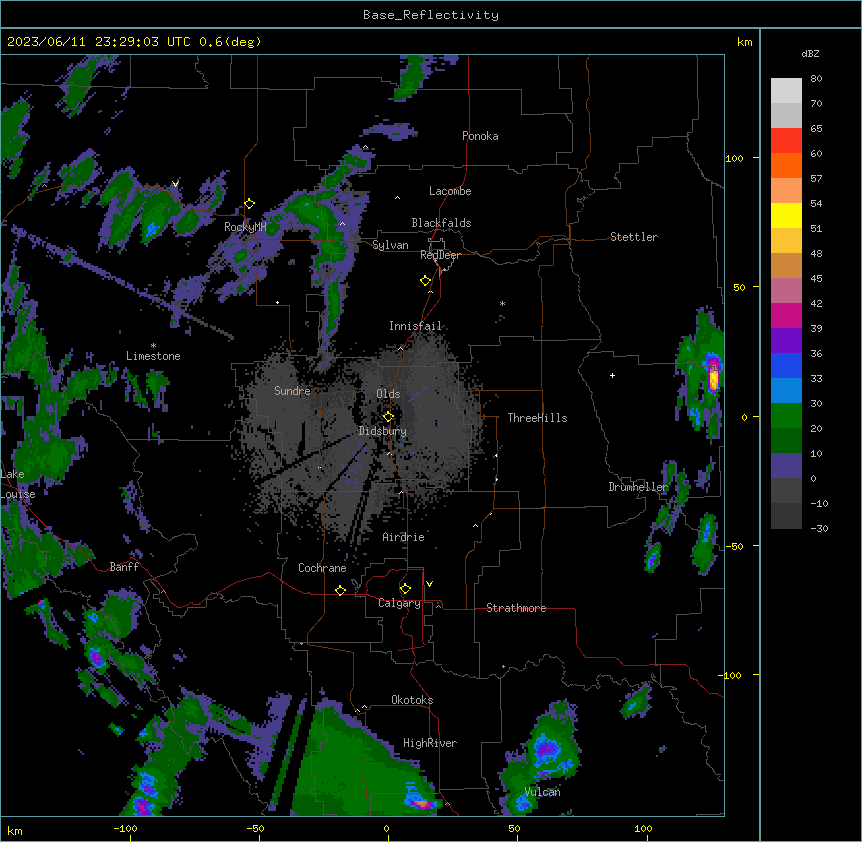Select the bright blue 36-33 dBZ swatch
The height and width of the screenshot is (842, 862).
point(786,365)
